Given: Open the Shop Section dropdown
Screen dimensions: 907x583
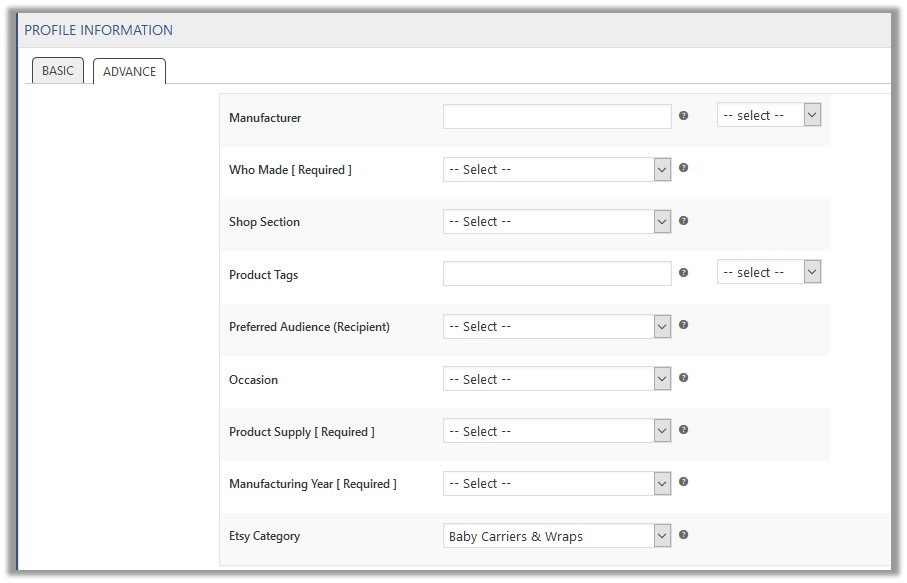Looking at the screenshot, I should click(556, 222).
